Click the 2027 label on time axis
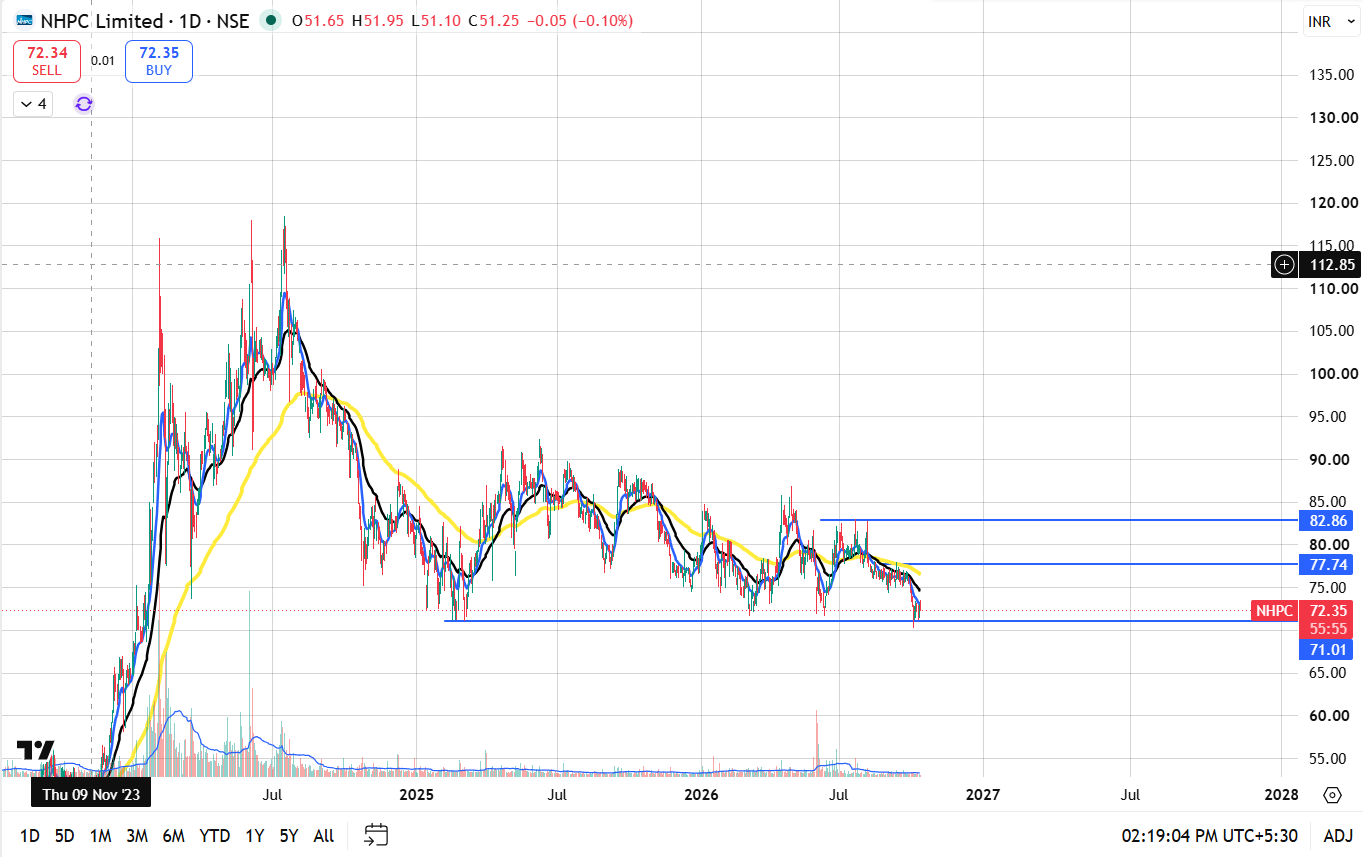The image size is (1363, 857). 983,795
